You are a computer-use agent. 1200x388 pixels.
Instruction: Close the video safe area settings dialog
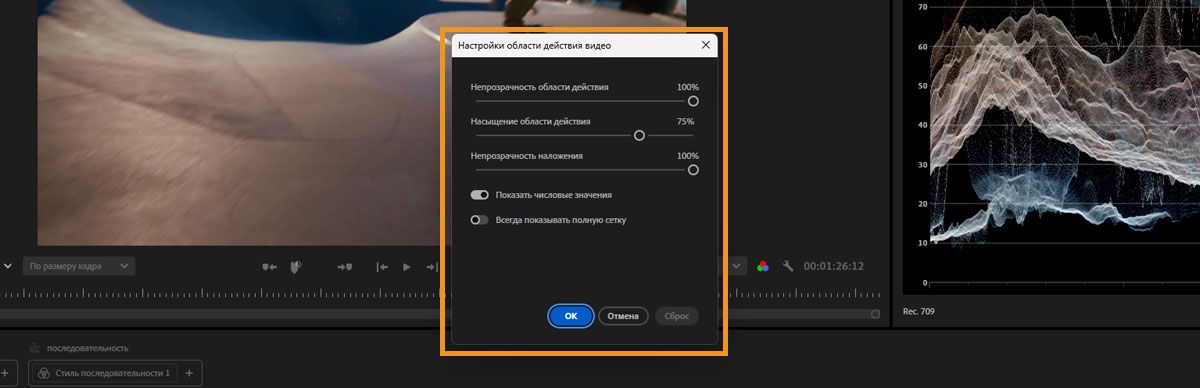pos(705,45)
